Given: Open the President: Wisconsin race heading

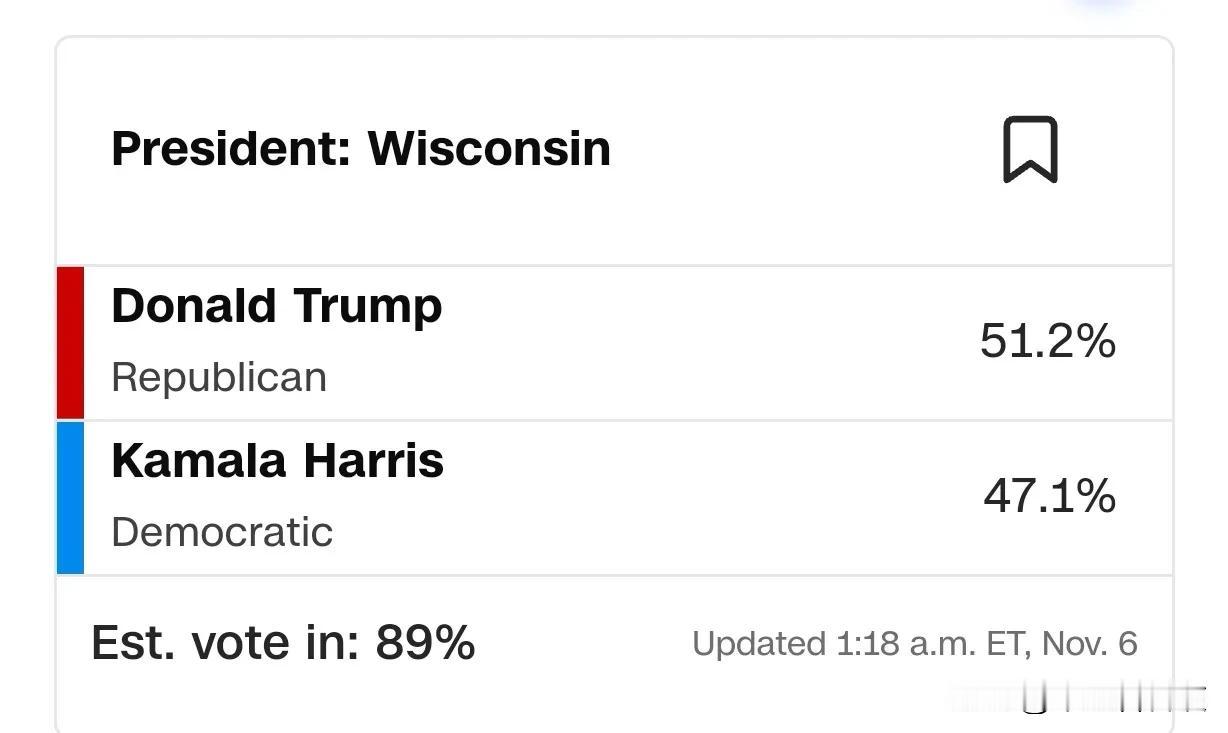Looking at the screenshot, I should click(x=361, y=148).
